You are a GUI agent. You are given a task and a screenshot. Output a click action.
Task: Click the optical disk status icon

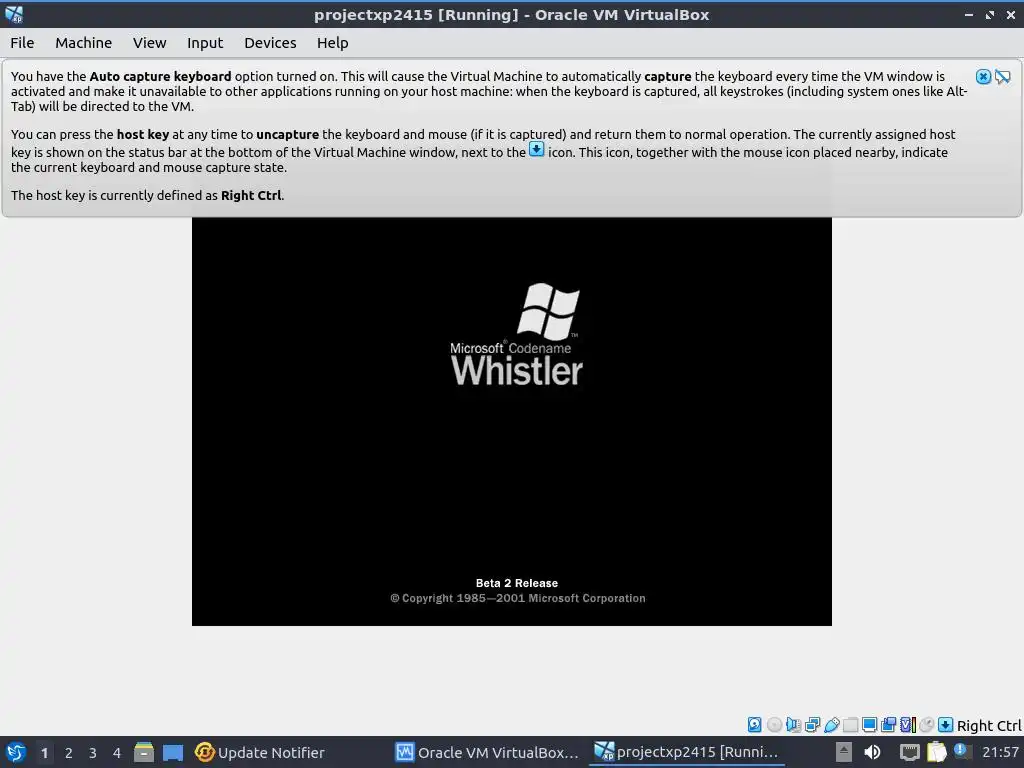coord(775,724)
